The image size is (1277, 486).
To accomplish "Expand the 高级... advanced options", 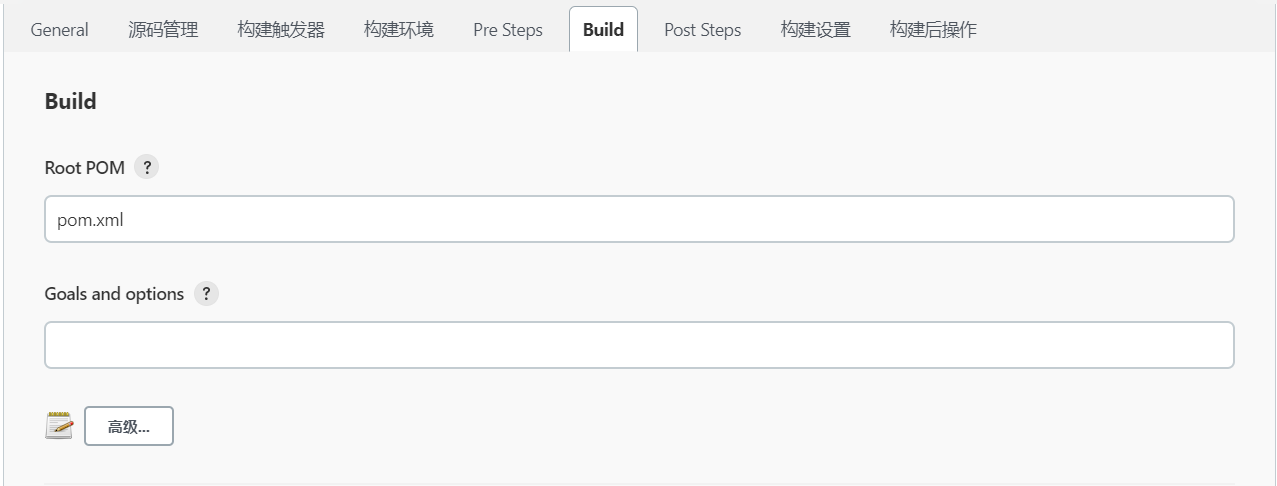I will (129, 426).
